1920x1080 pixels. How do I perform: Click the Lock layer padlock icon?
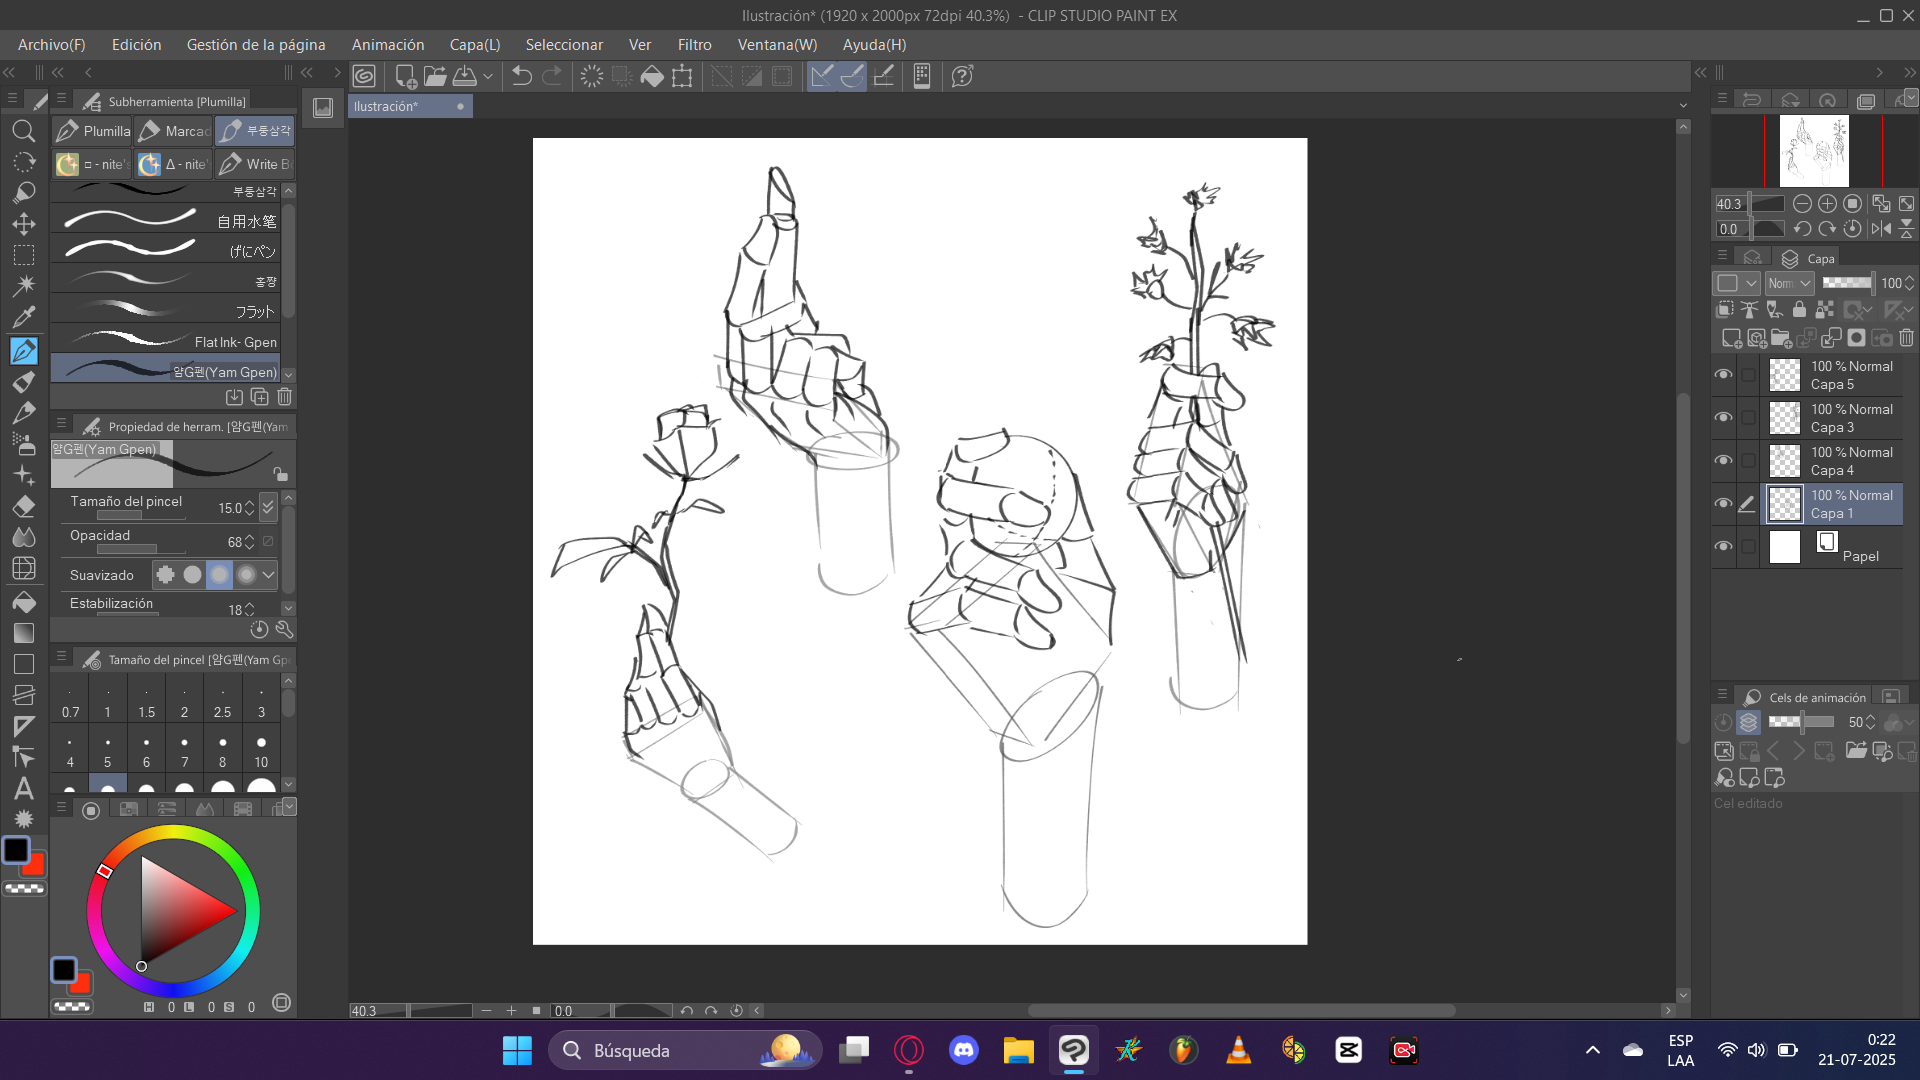tap(1800, 310)
